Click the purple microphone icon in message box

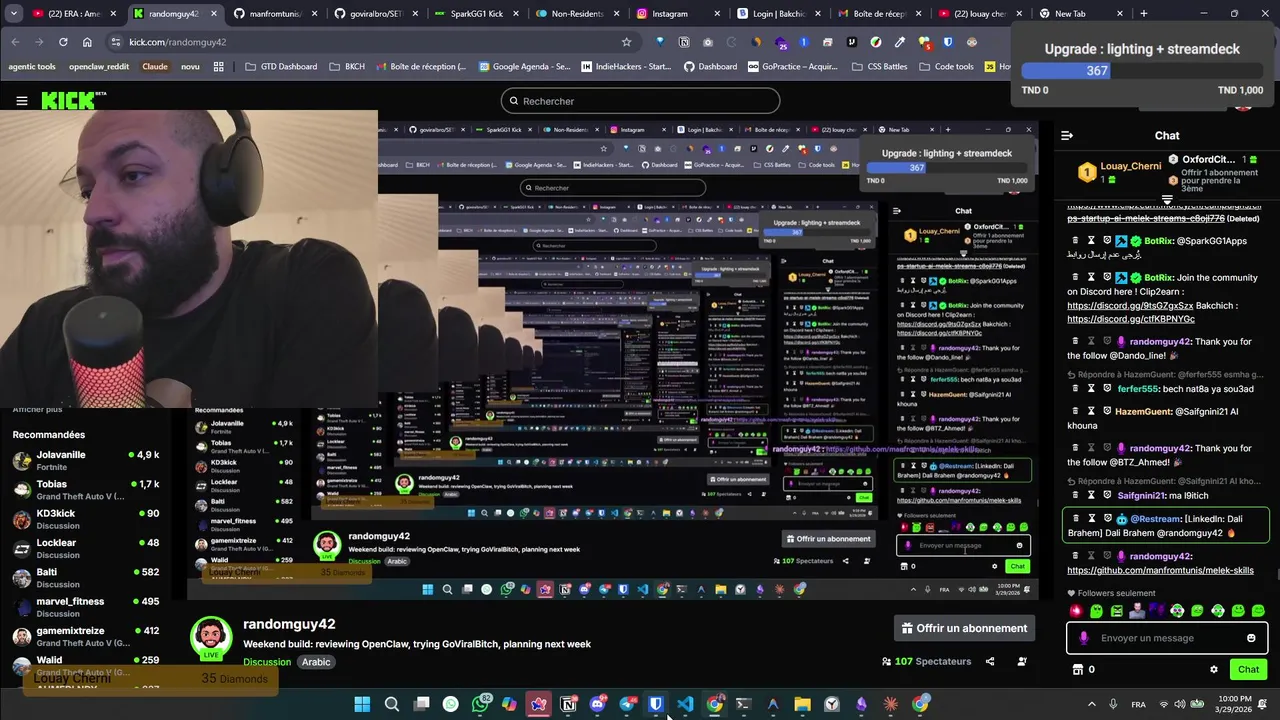[x=1084, y=638]
